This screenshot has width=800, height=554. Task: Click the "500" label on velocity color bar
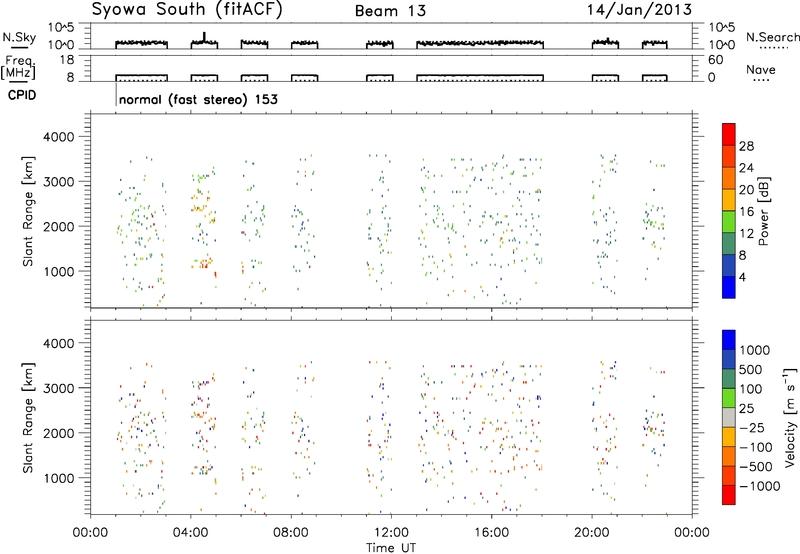tap(751, 370)
